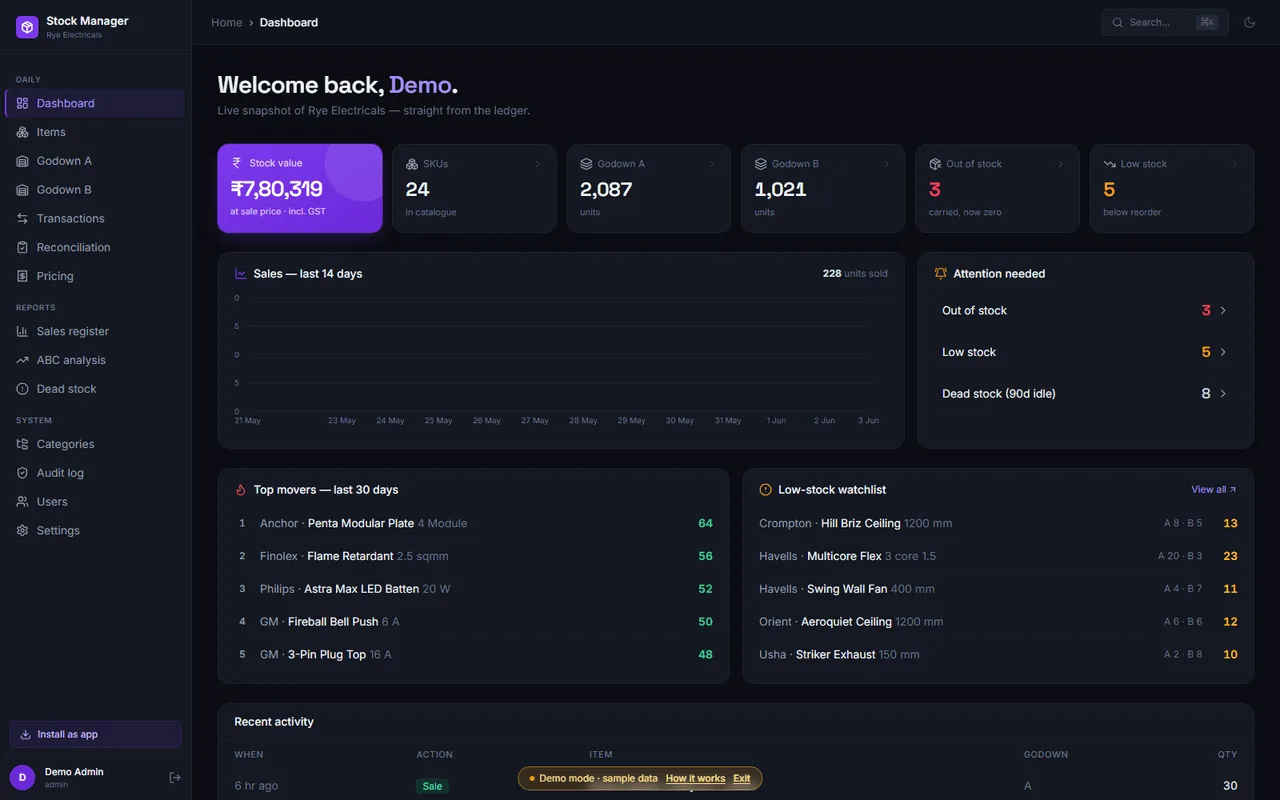Open Low stock card chevron
This screenshot has width=1280, height=800.
(x=1235, y=164)
